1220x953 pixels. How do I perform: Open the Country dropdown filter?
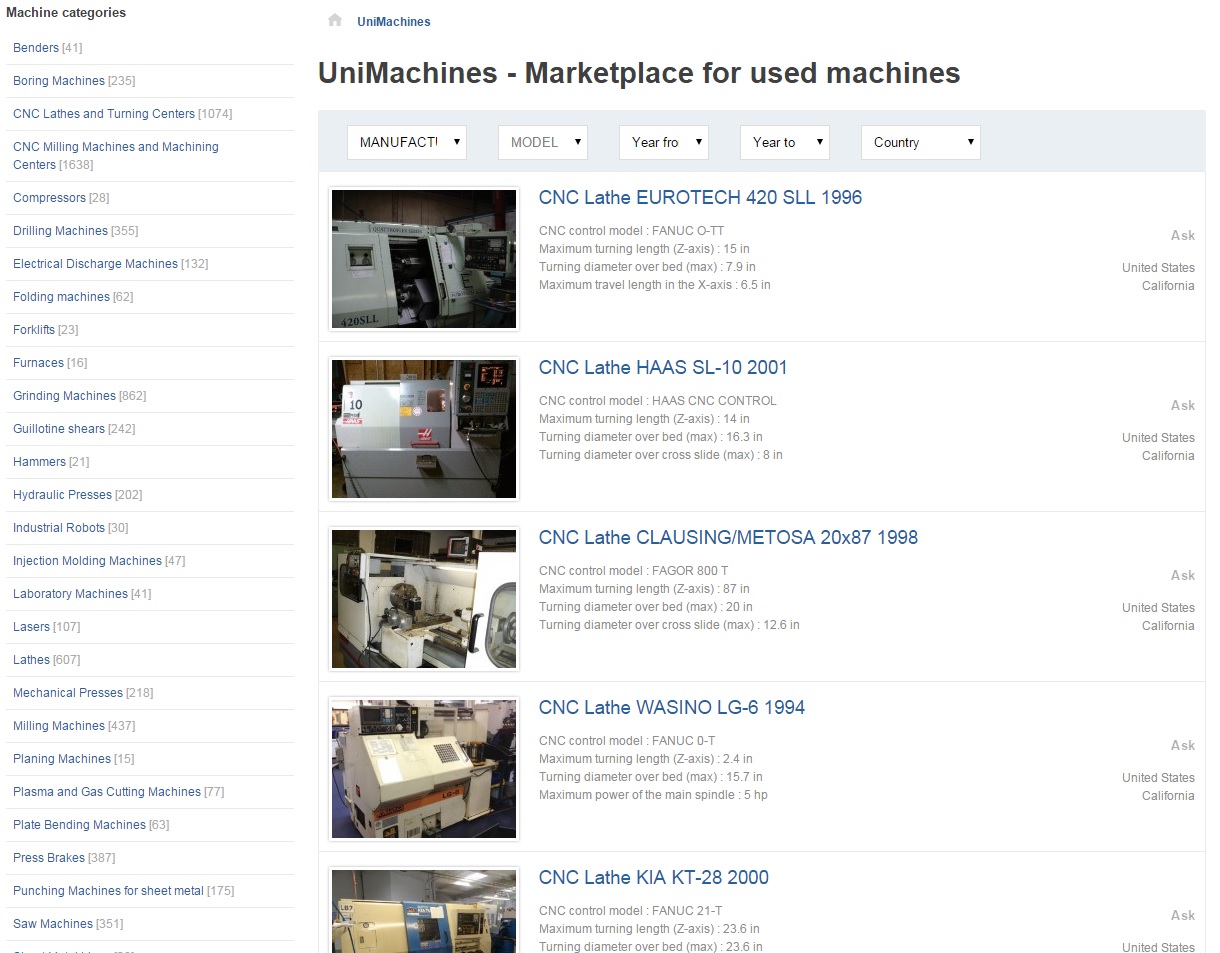921,142
